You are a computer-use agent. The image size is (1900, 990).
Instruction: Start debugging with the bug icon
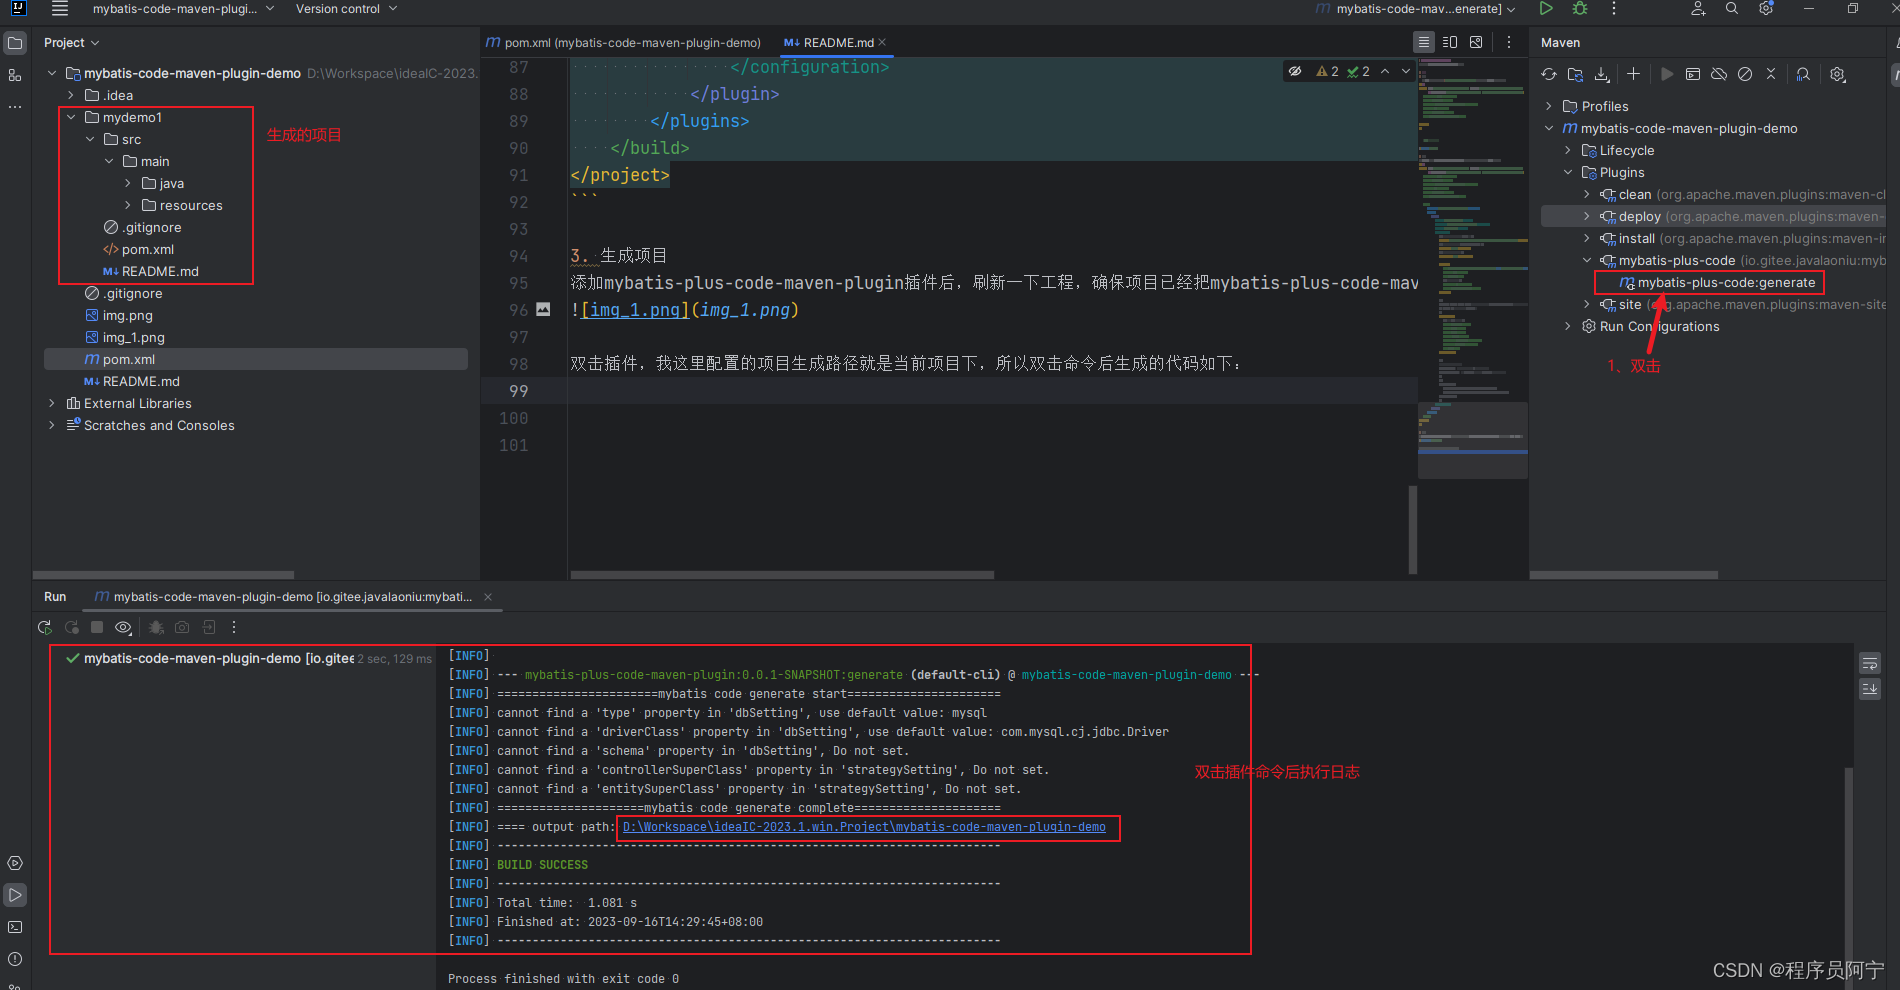pos(1580,9)
